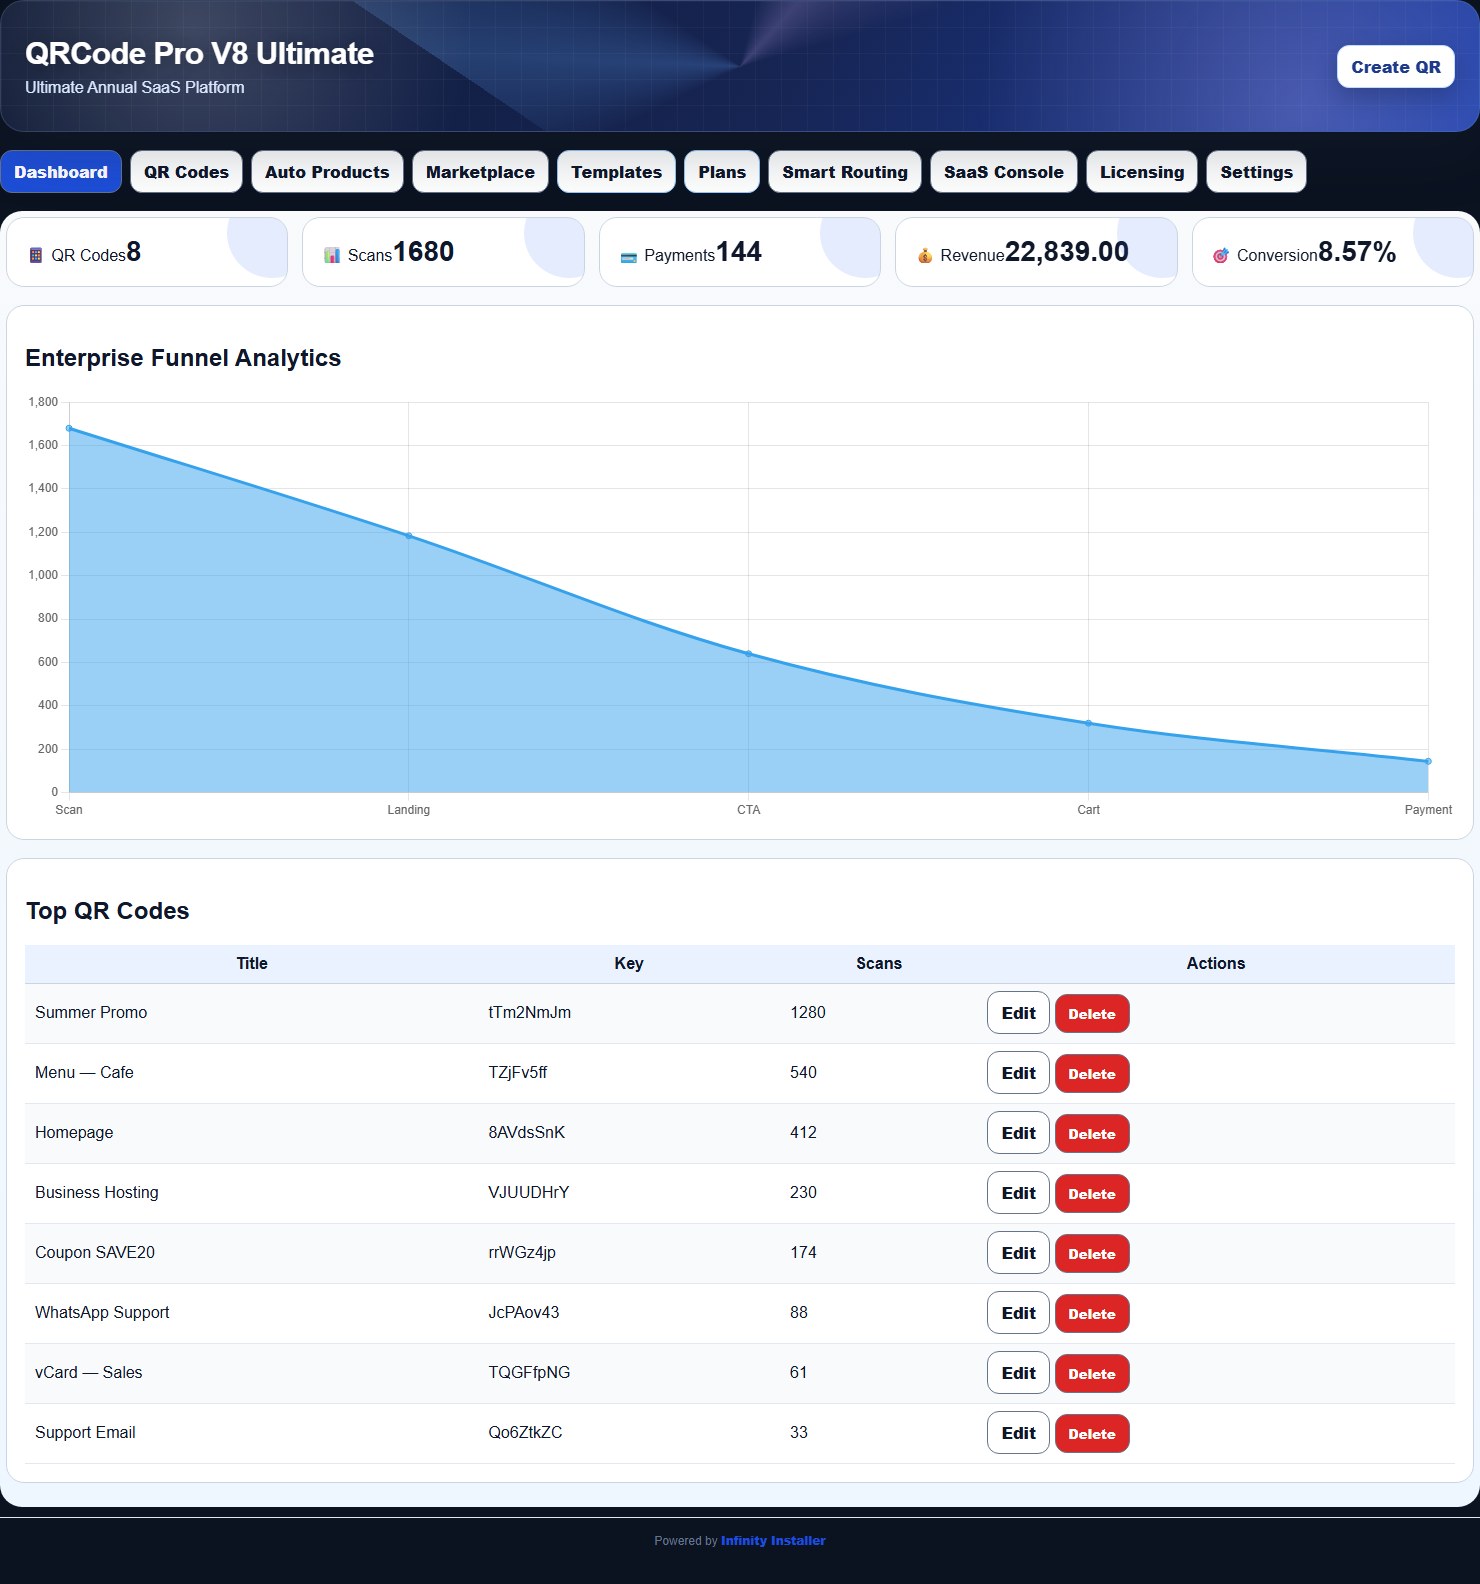Click the CTA data point on funnel chart

pyautogui.click(x=749, y=654)
